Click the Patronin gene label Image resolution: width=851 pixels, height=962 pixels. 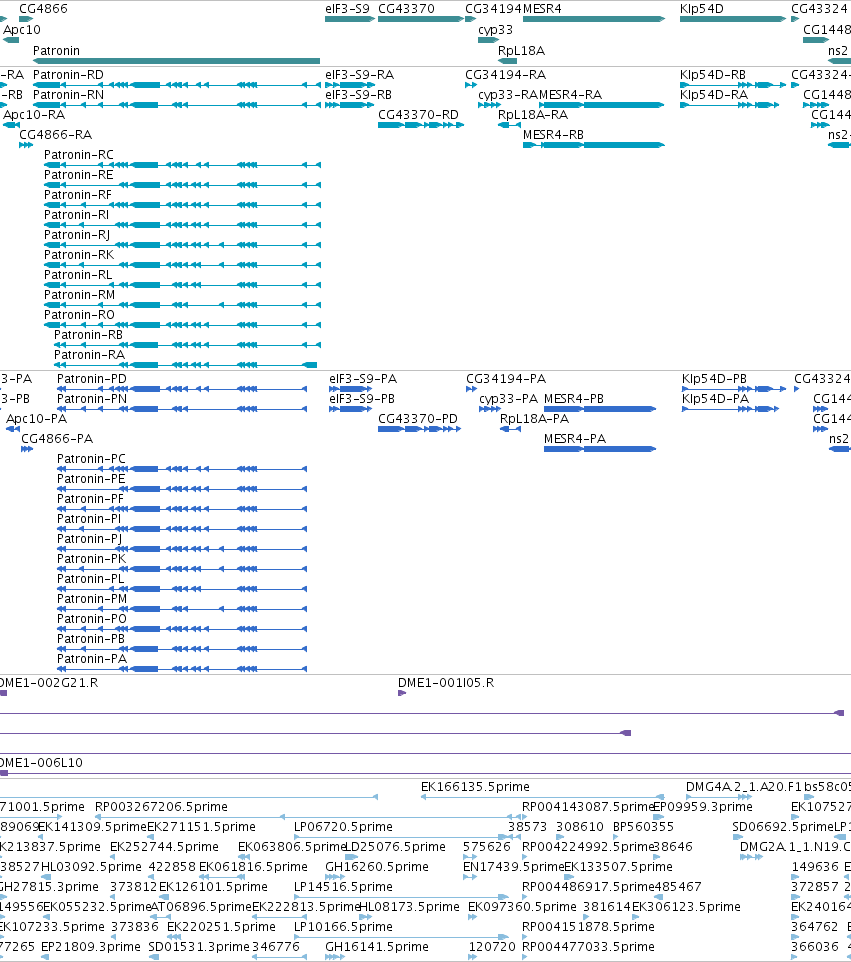point(56,50)
